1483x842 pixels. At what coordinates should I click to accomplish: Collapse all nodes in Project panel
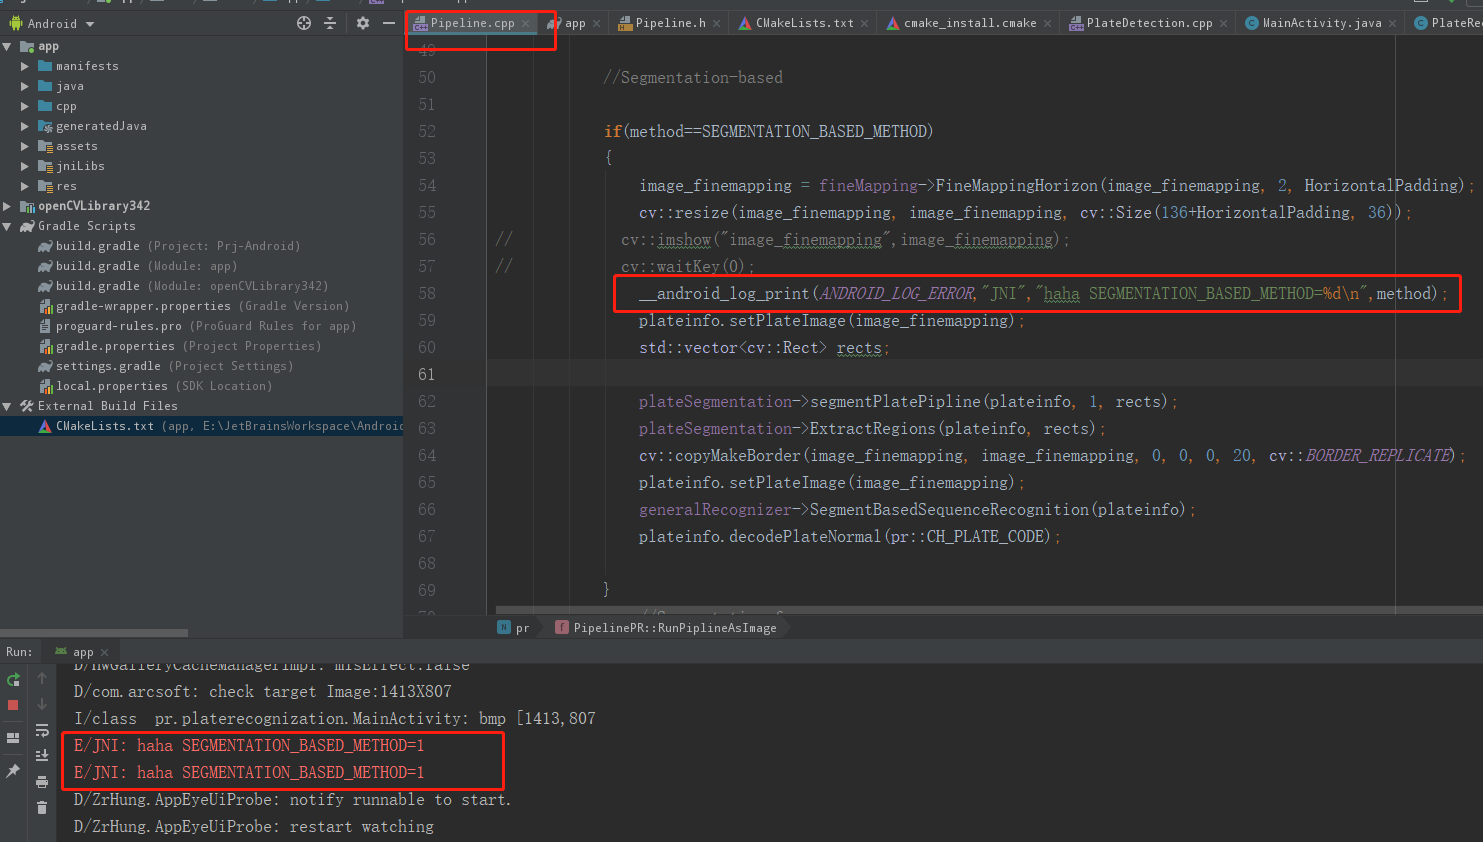click(330, 21)
